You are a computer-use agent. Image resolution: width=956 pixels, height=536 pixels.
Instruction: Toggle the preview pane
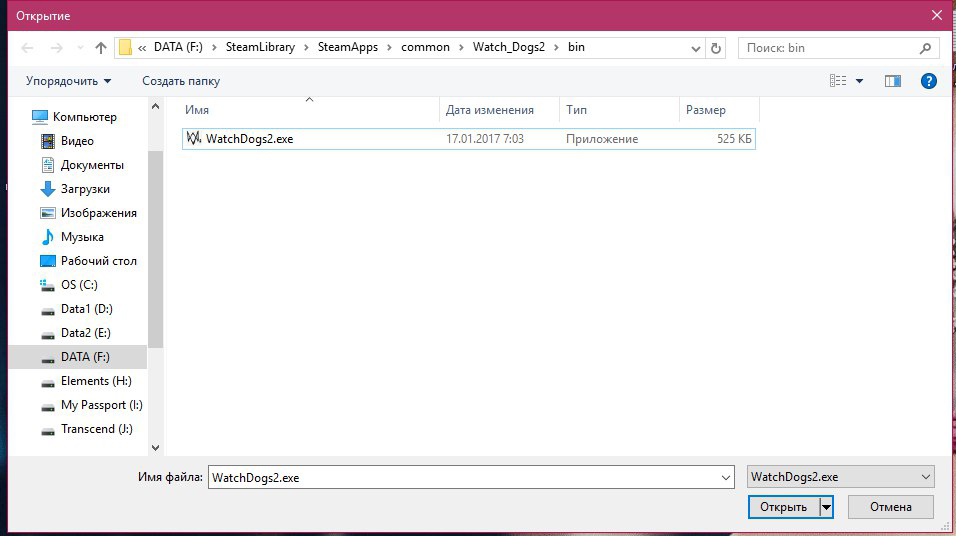[x=893, y=81]
